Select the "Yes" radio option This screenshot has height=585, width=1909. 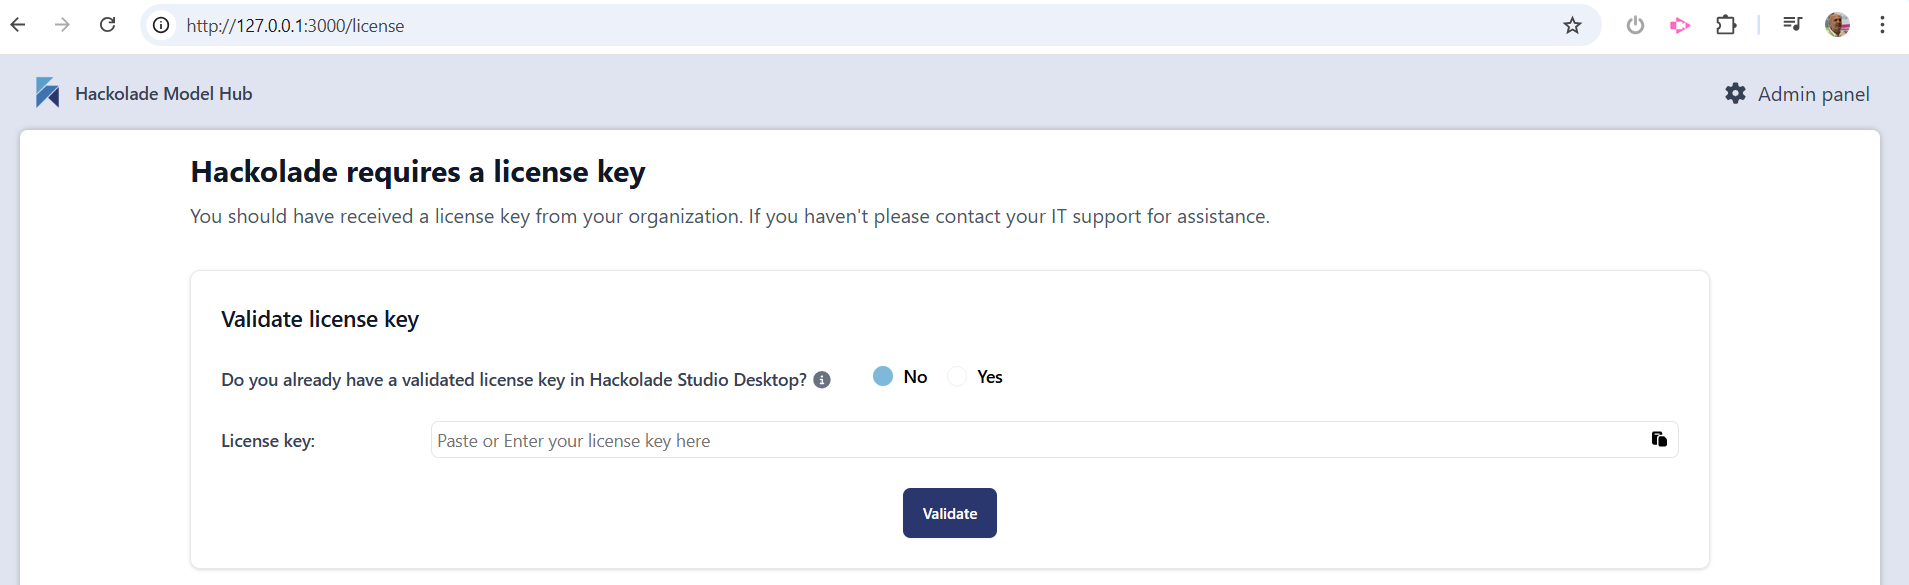957,376
